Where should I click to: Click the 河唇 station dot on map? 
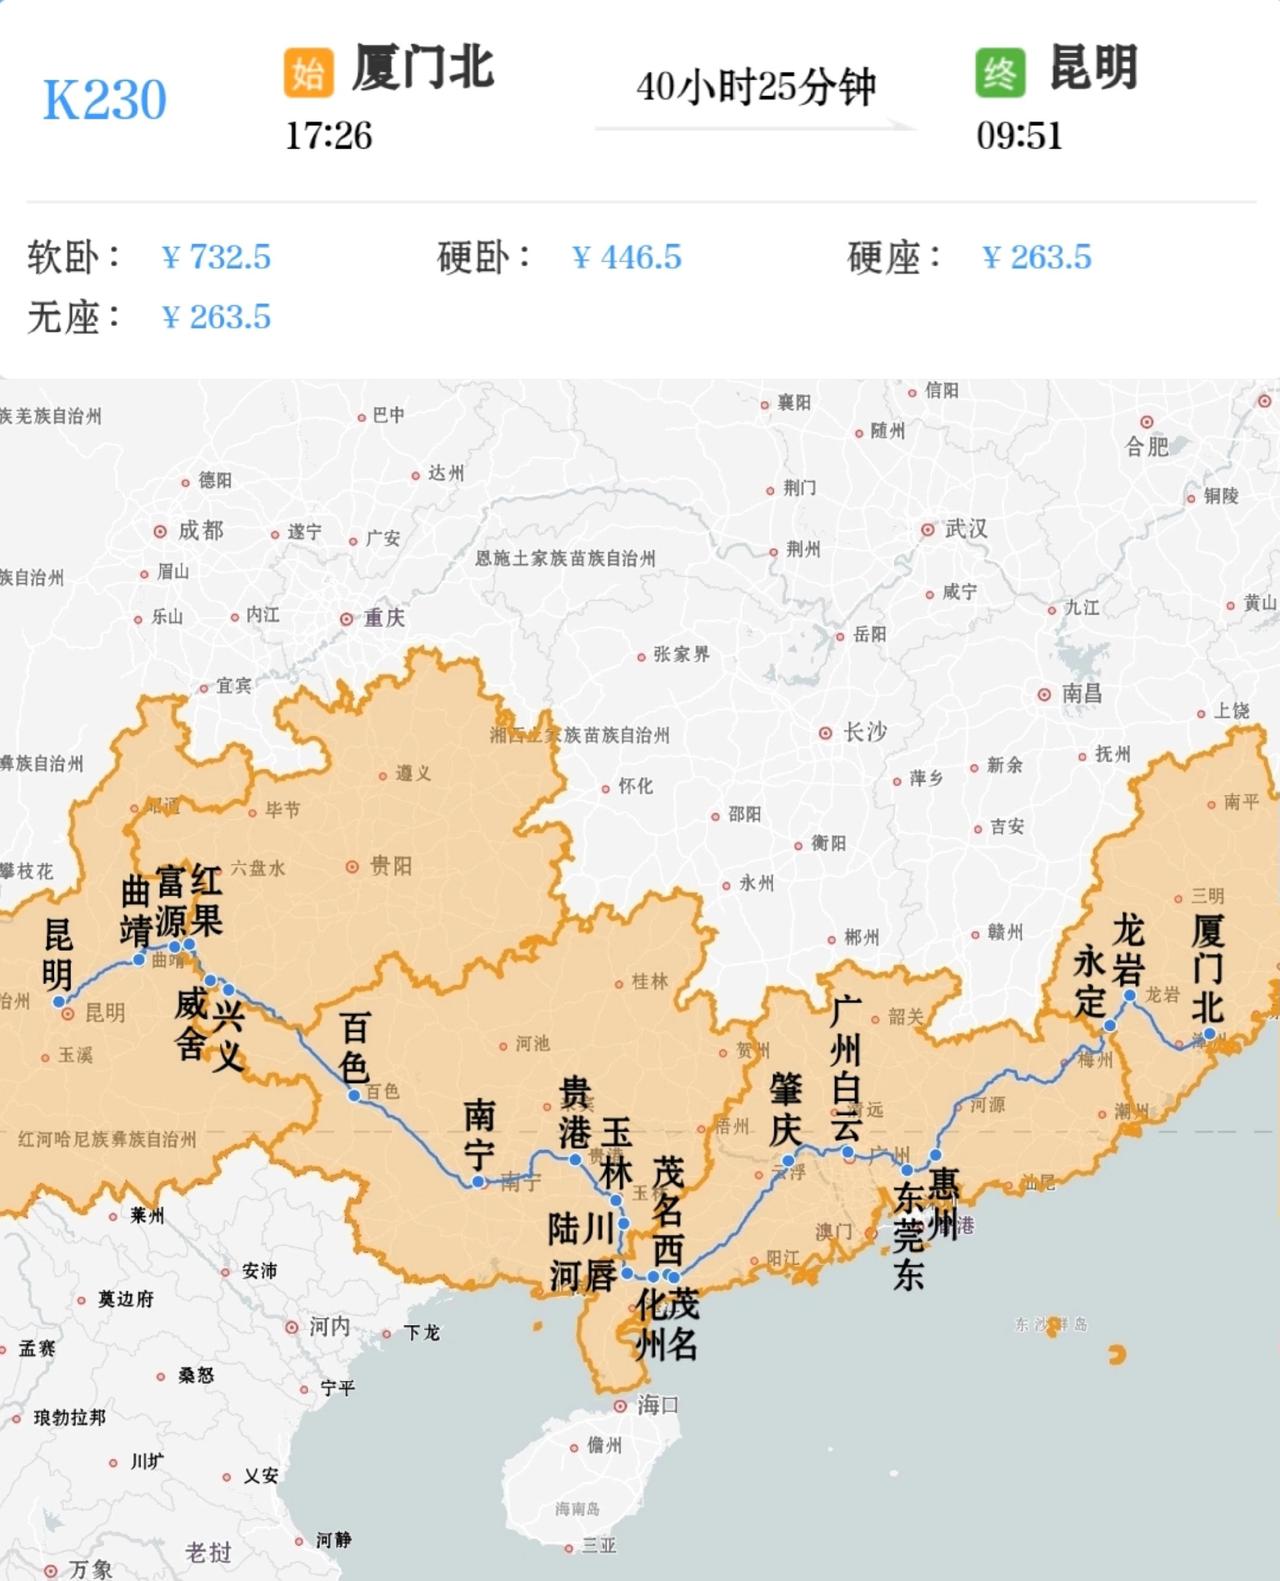pos(627,1273)
